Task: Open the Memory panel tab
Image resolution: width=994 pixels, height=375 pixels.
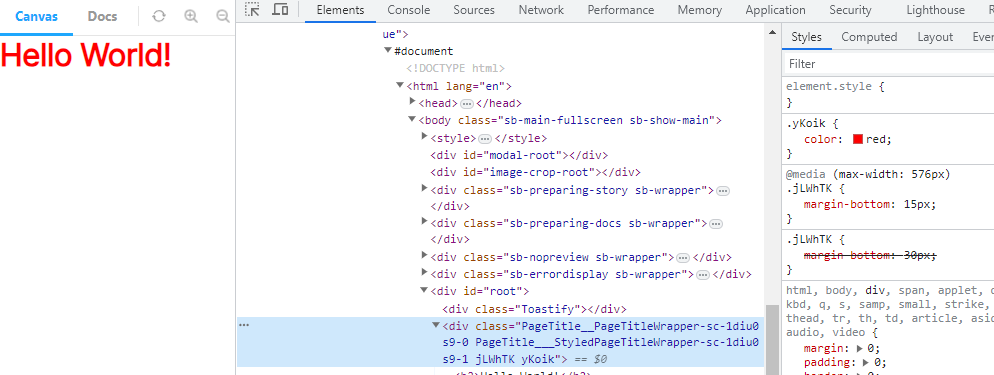Action: [700, 10]
